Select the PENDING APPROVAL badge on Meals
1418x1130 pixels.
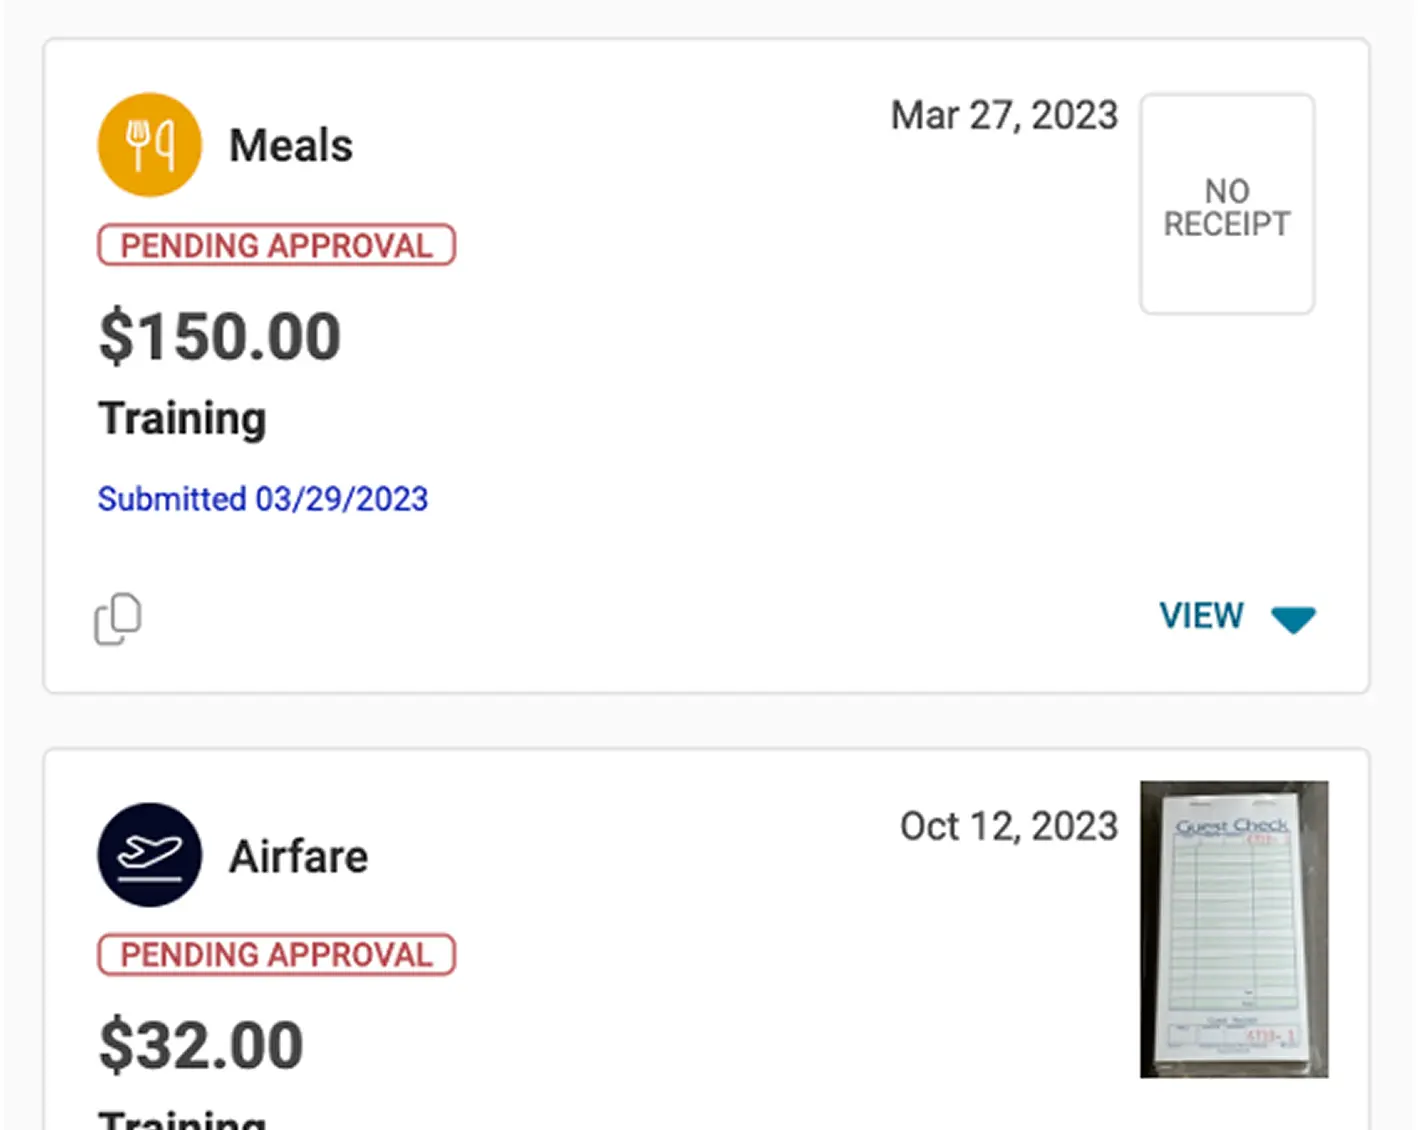[x=276, y=245]
